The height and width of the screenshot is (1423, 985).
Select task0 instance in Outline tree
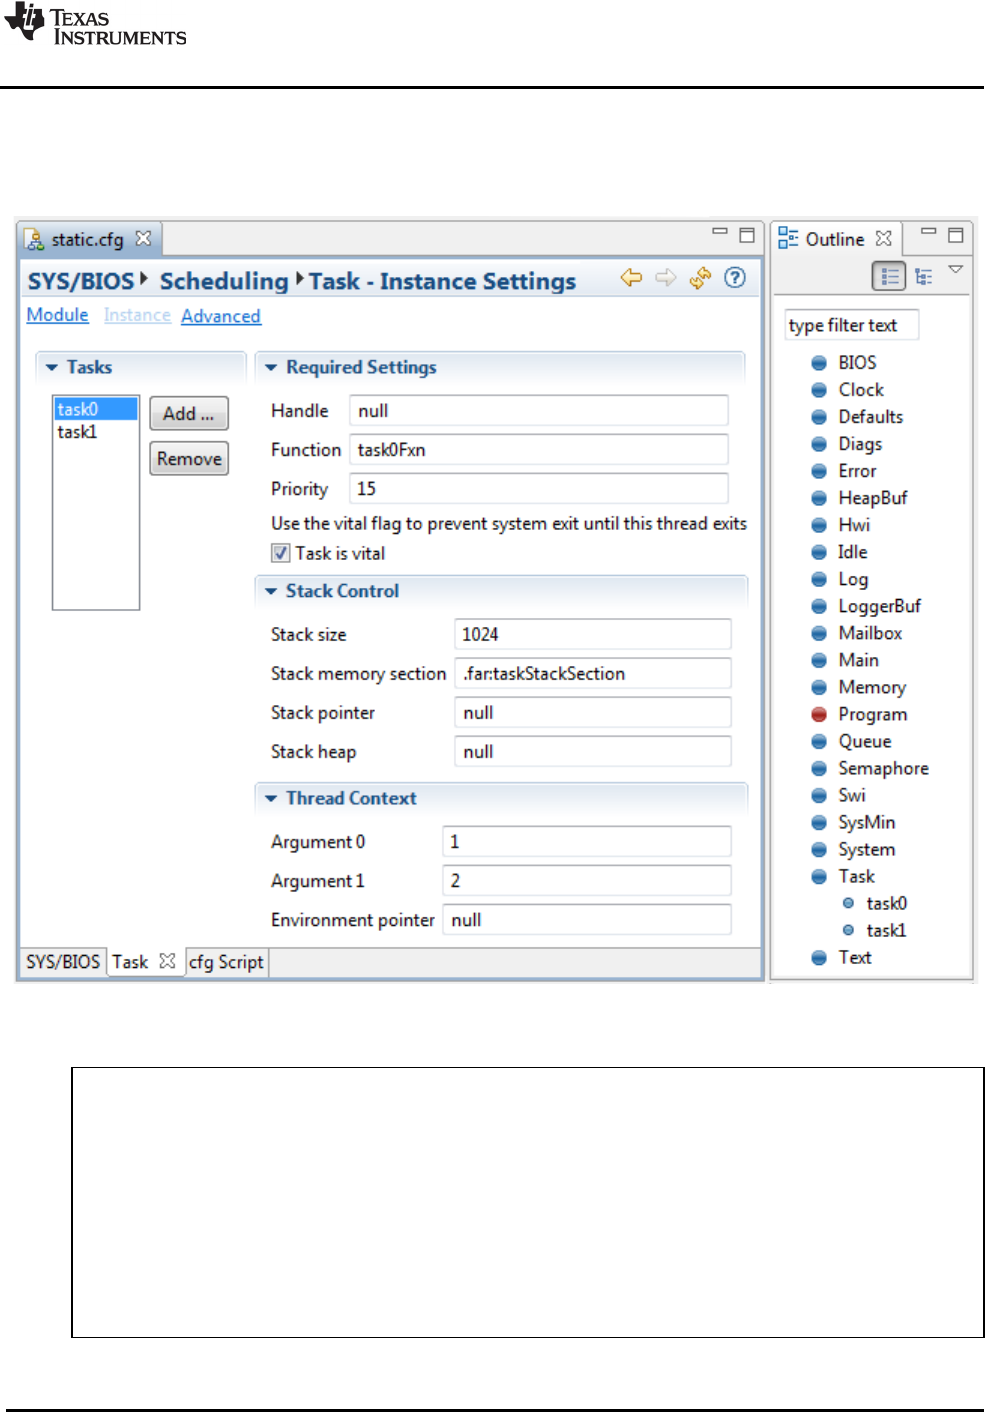point(886,903)
